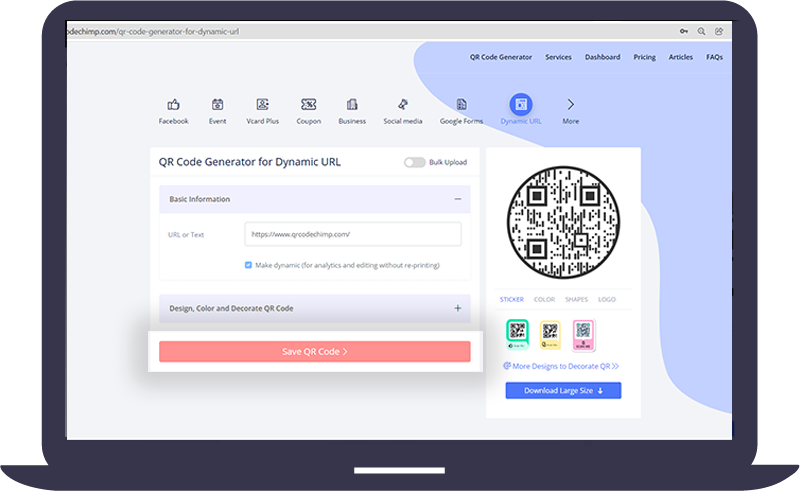Open QR Code Generator in the navigation
This screenshot has height=491, width=800.
tap(501, 57)
